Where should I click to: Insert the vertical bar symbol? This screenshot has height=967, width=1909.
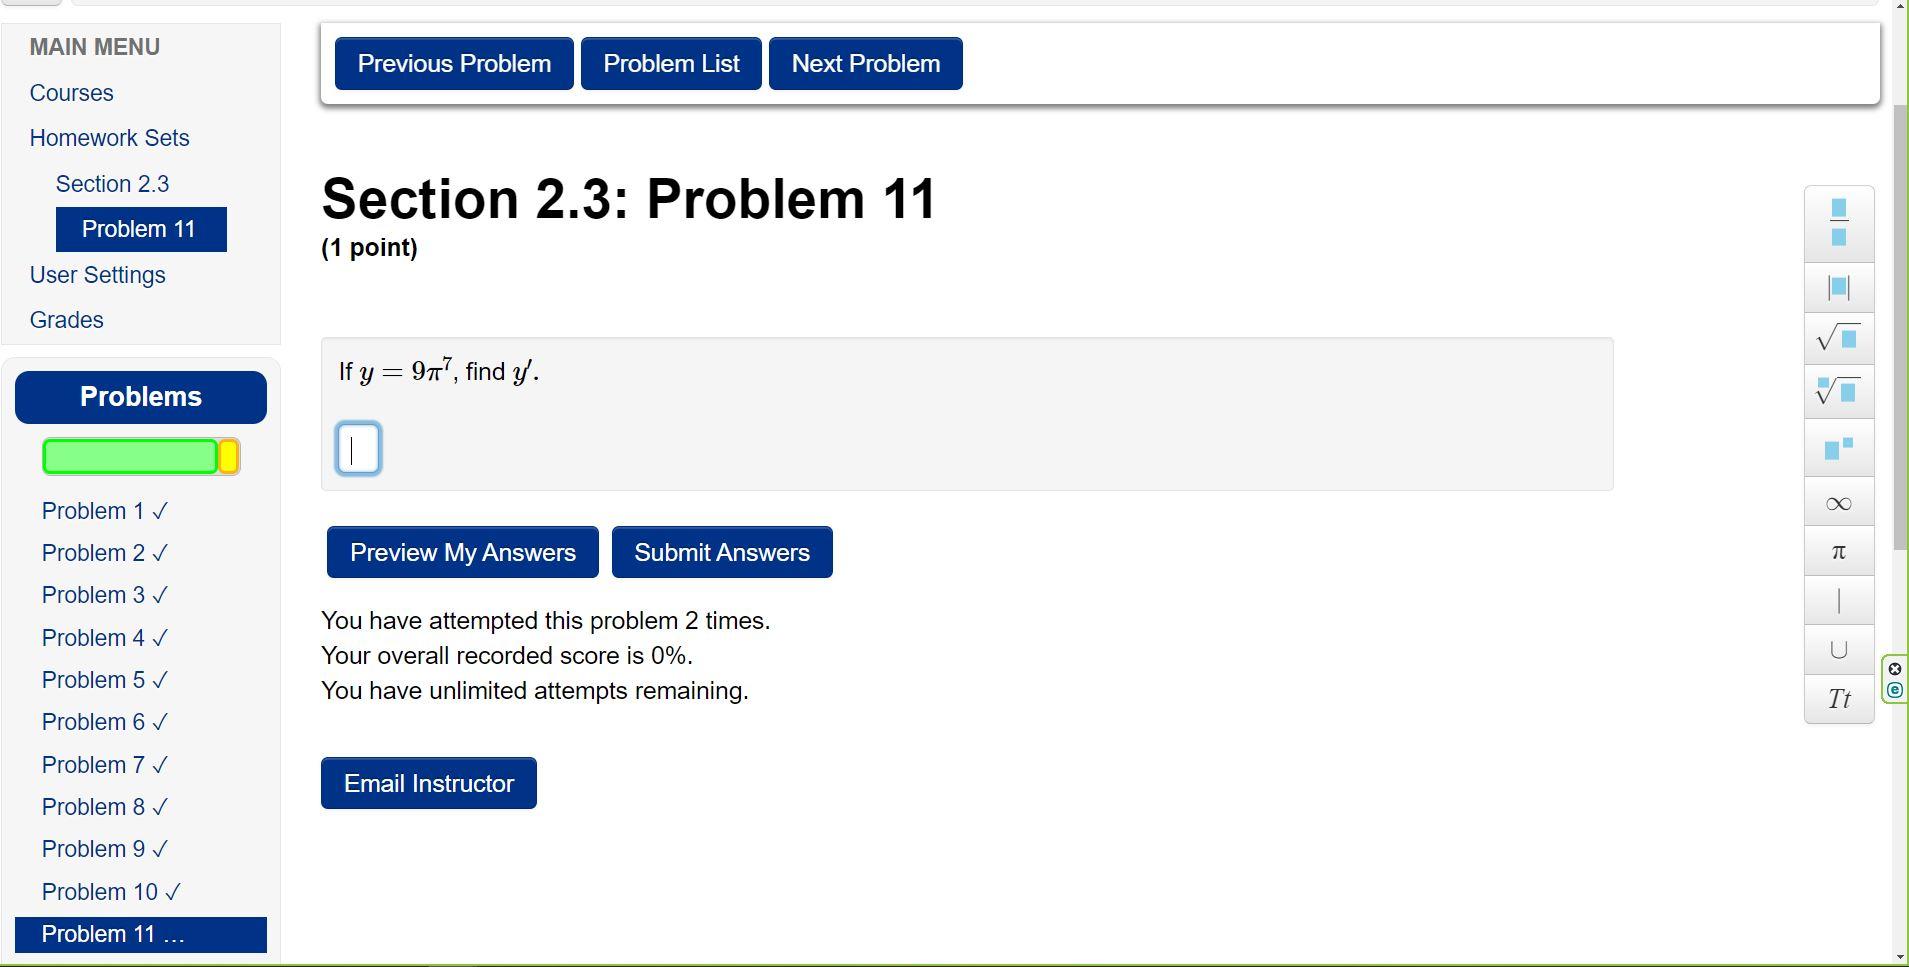(1838, 600)
